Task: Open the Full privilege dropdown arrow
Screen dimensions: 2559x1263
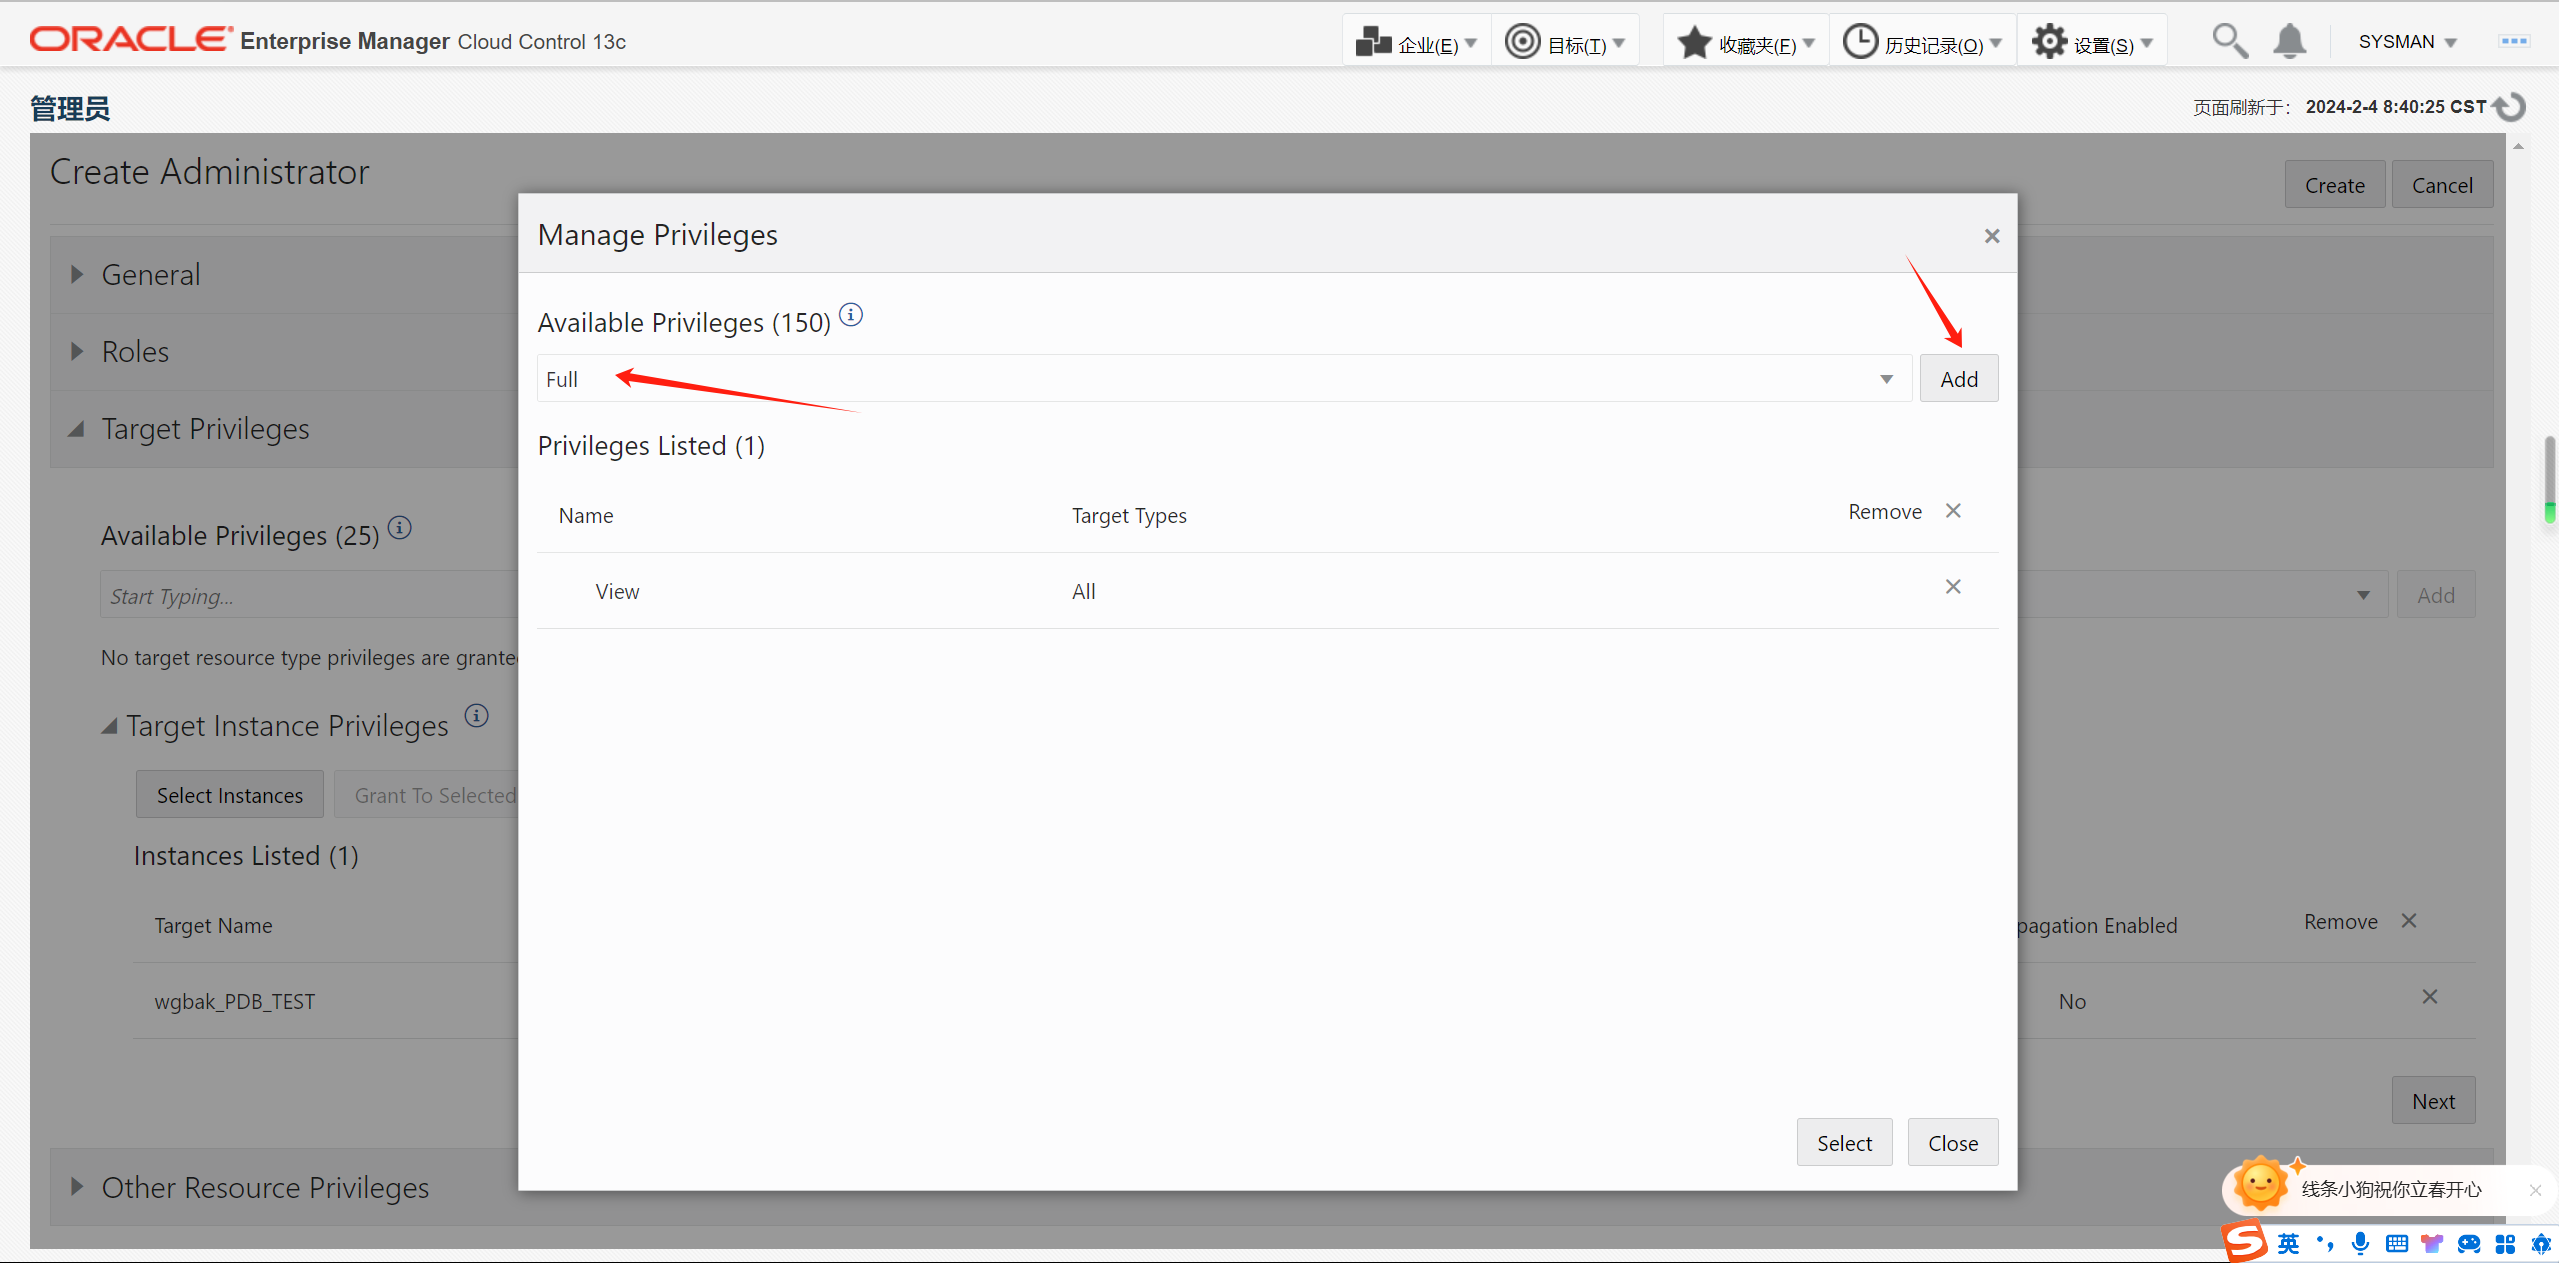Action: pos(1886,379)
